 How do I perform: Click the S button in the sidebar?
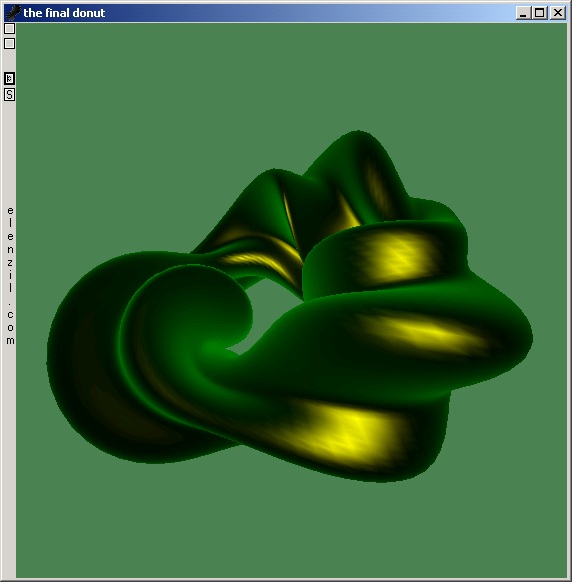tap(9, 95)
